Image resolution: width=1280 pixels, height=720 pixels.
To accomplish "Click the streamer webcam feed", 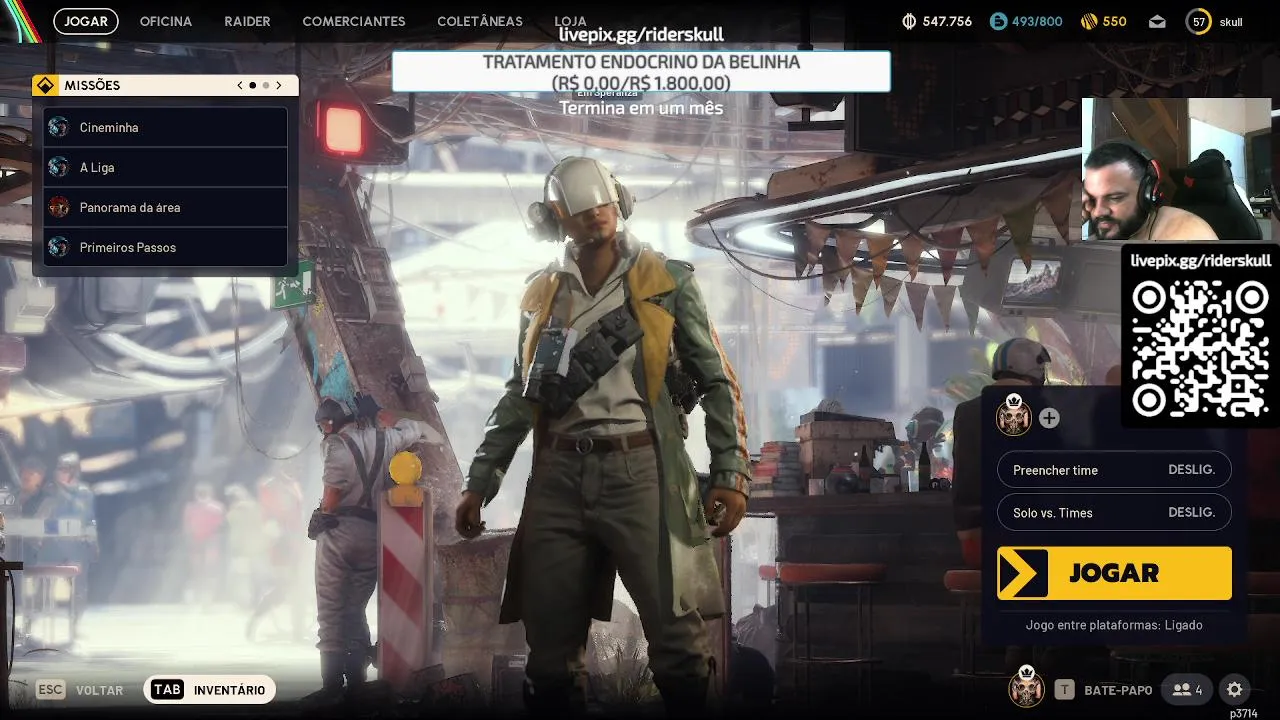I will [x=1177, y=169].
